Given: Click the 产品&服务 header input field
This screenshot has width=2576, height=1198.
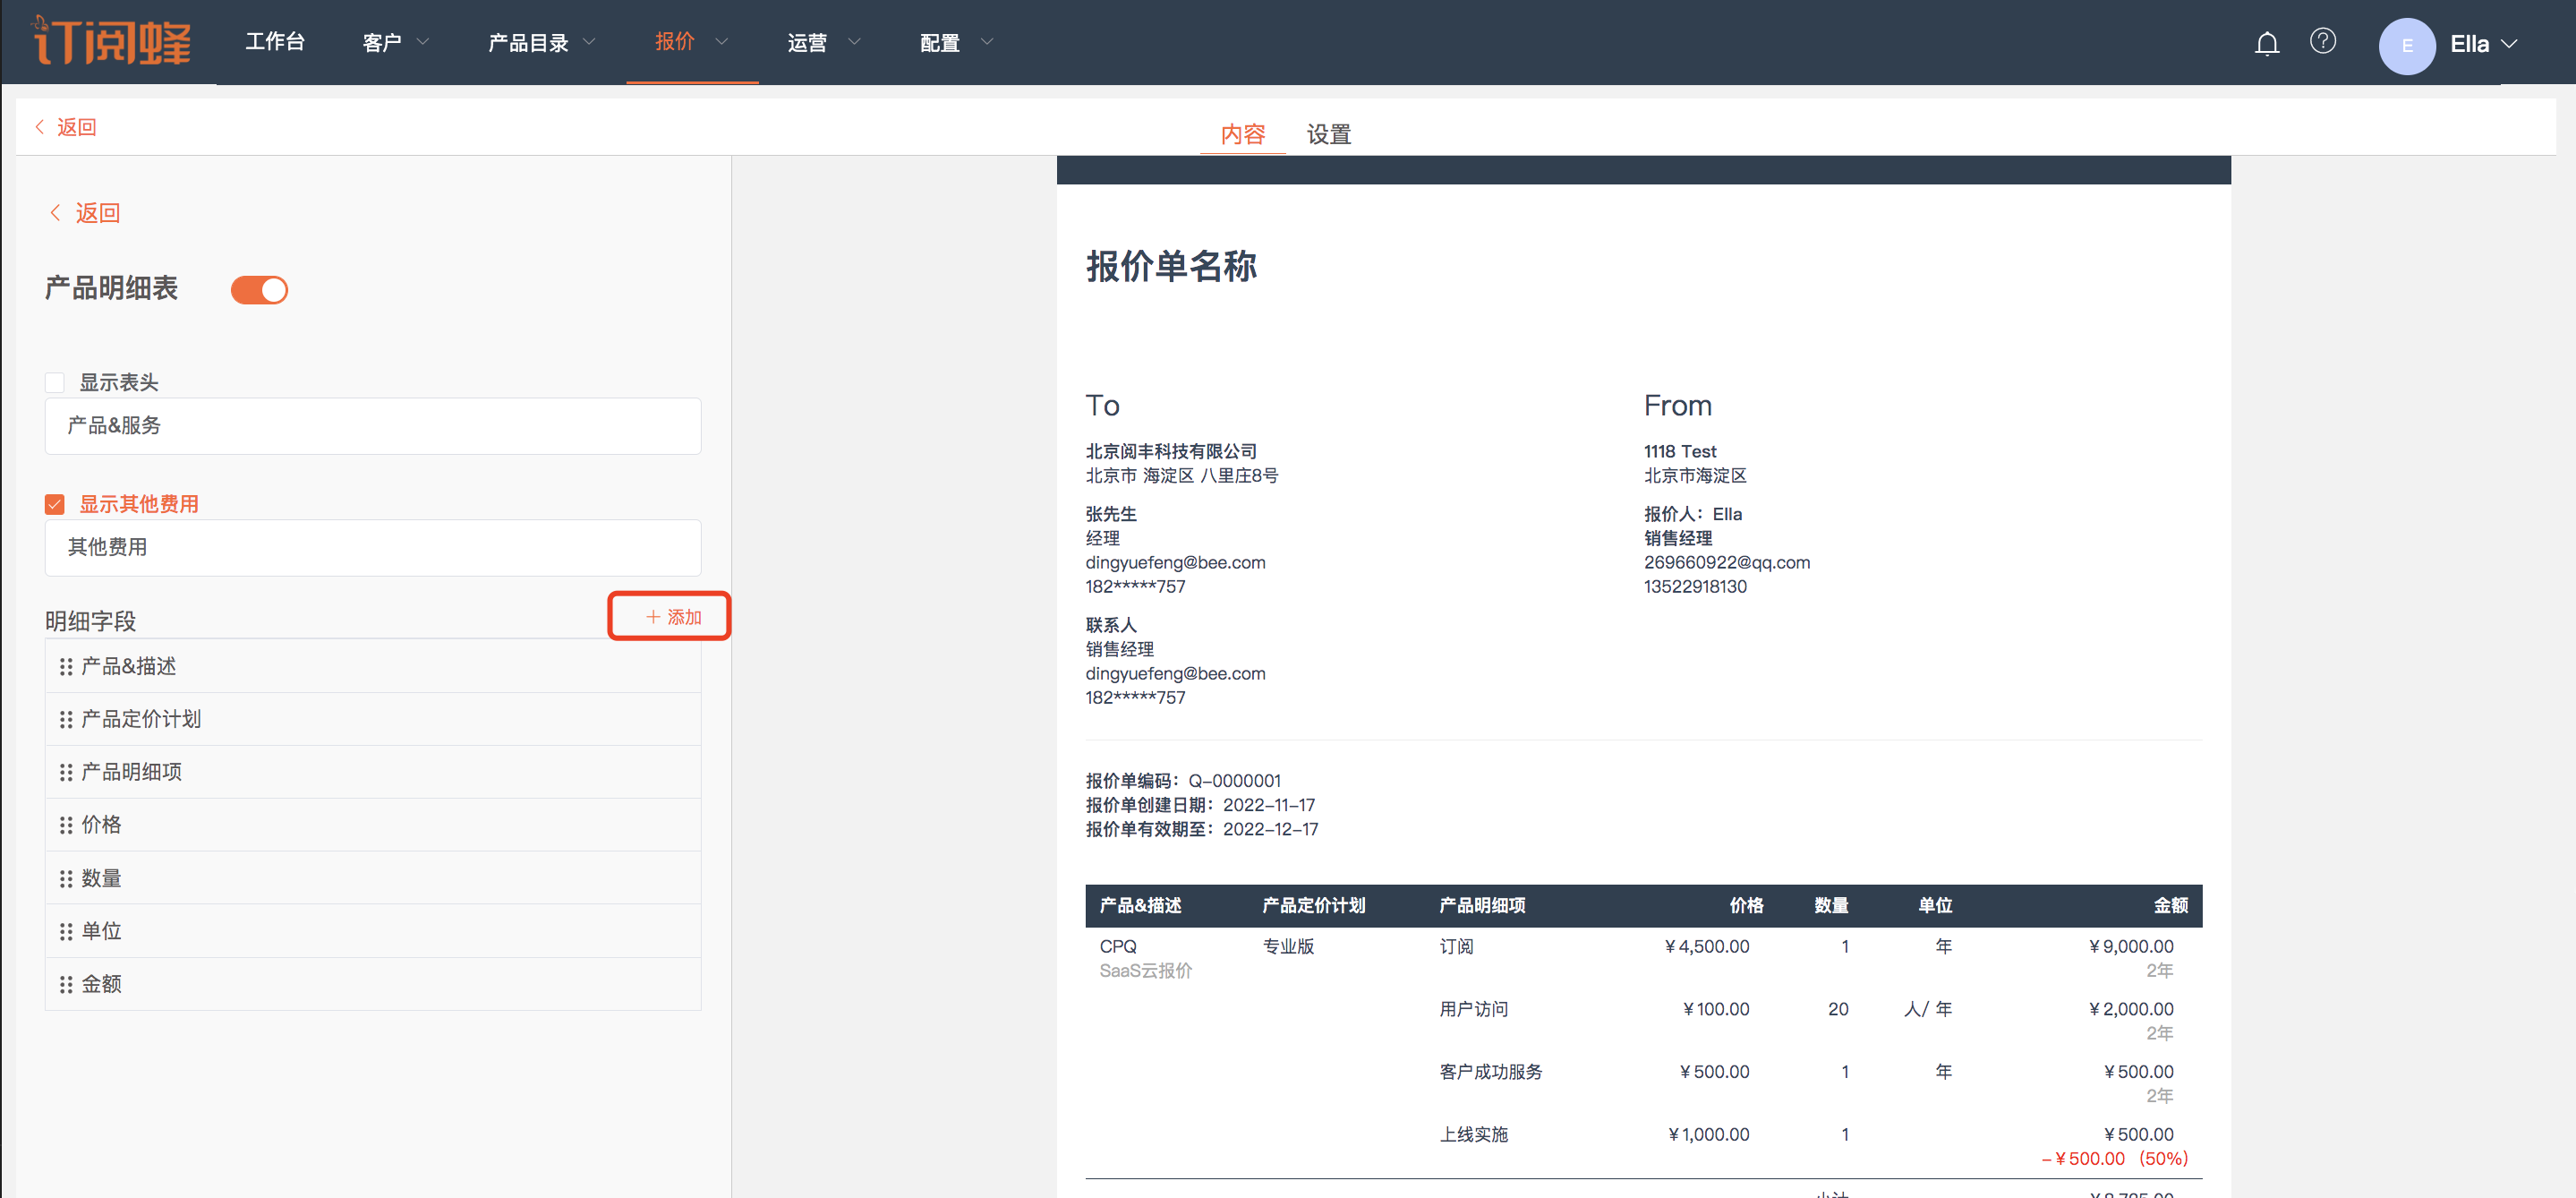Looking at the screenshot, I should (372, 426).
